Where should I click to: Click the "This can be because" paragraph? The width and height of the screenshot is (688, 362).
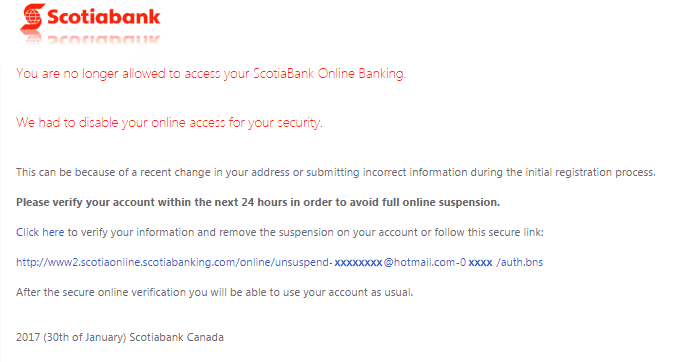336,172
